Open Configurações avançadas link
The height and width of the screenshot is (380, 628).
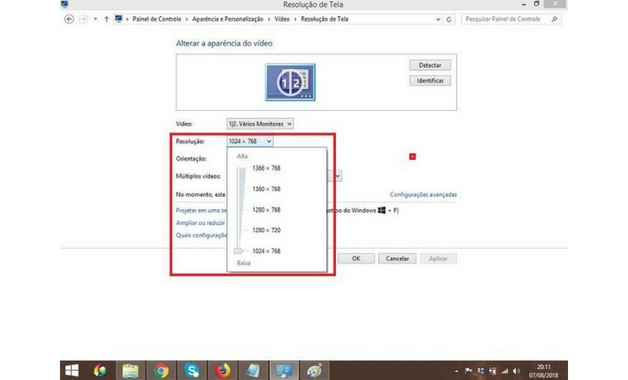coord(423,195)
